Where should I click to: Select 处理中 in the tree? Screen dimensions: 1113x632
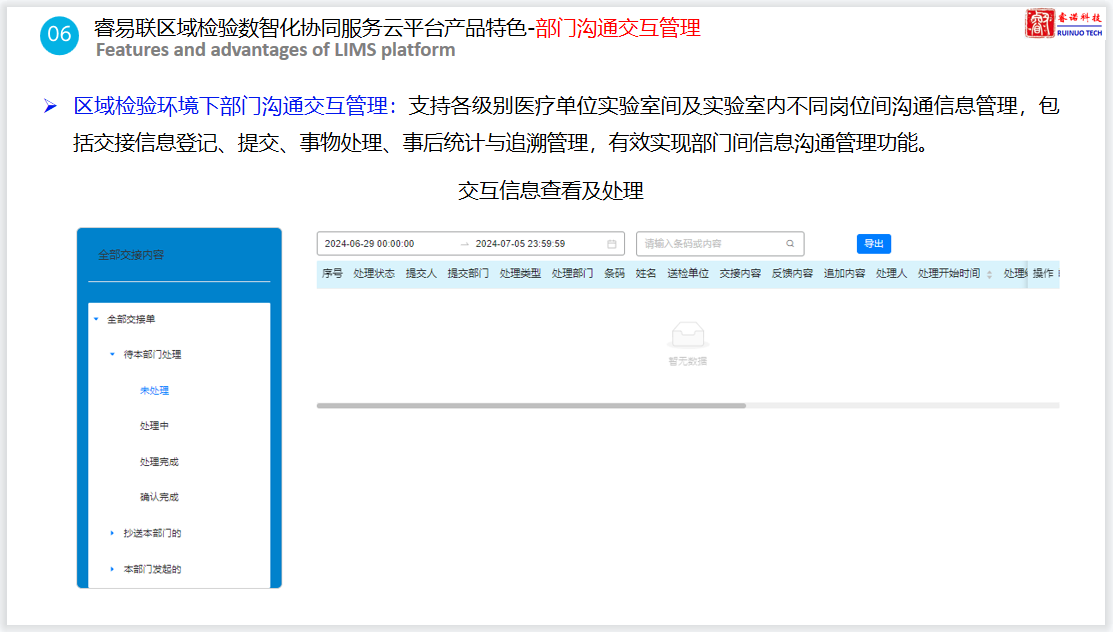(154, 426)
